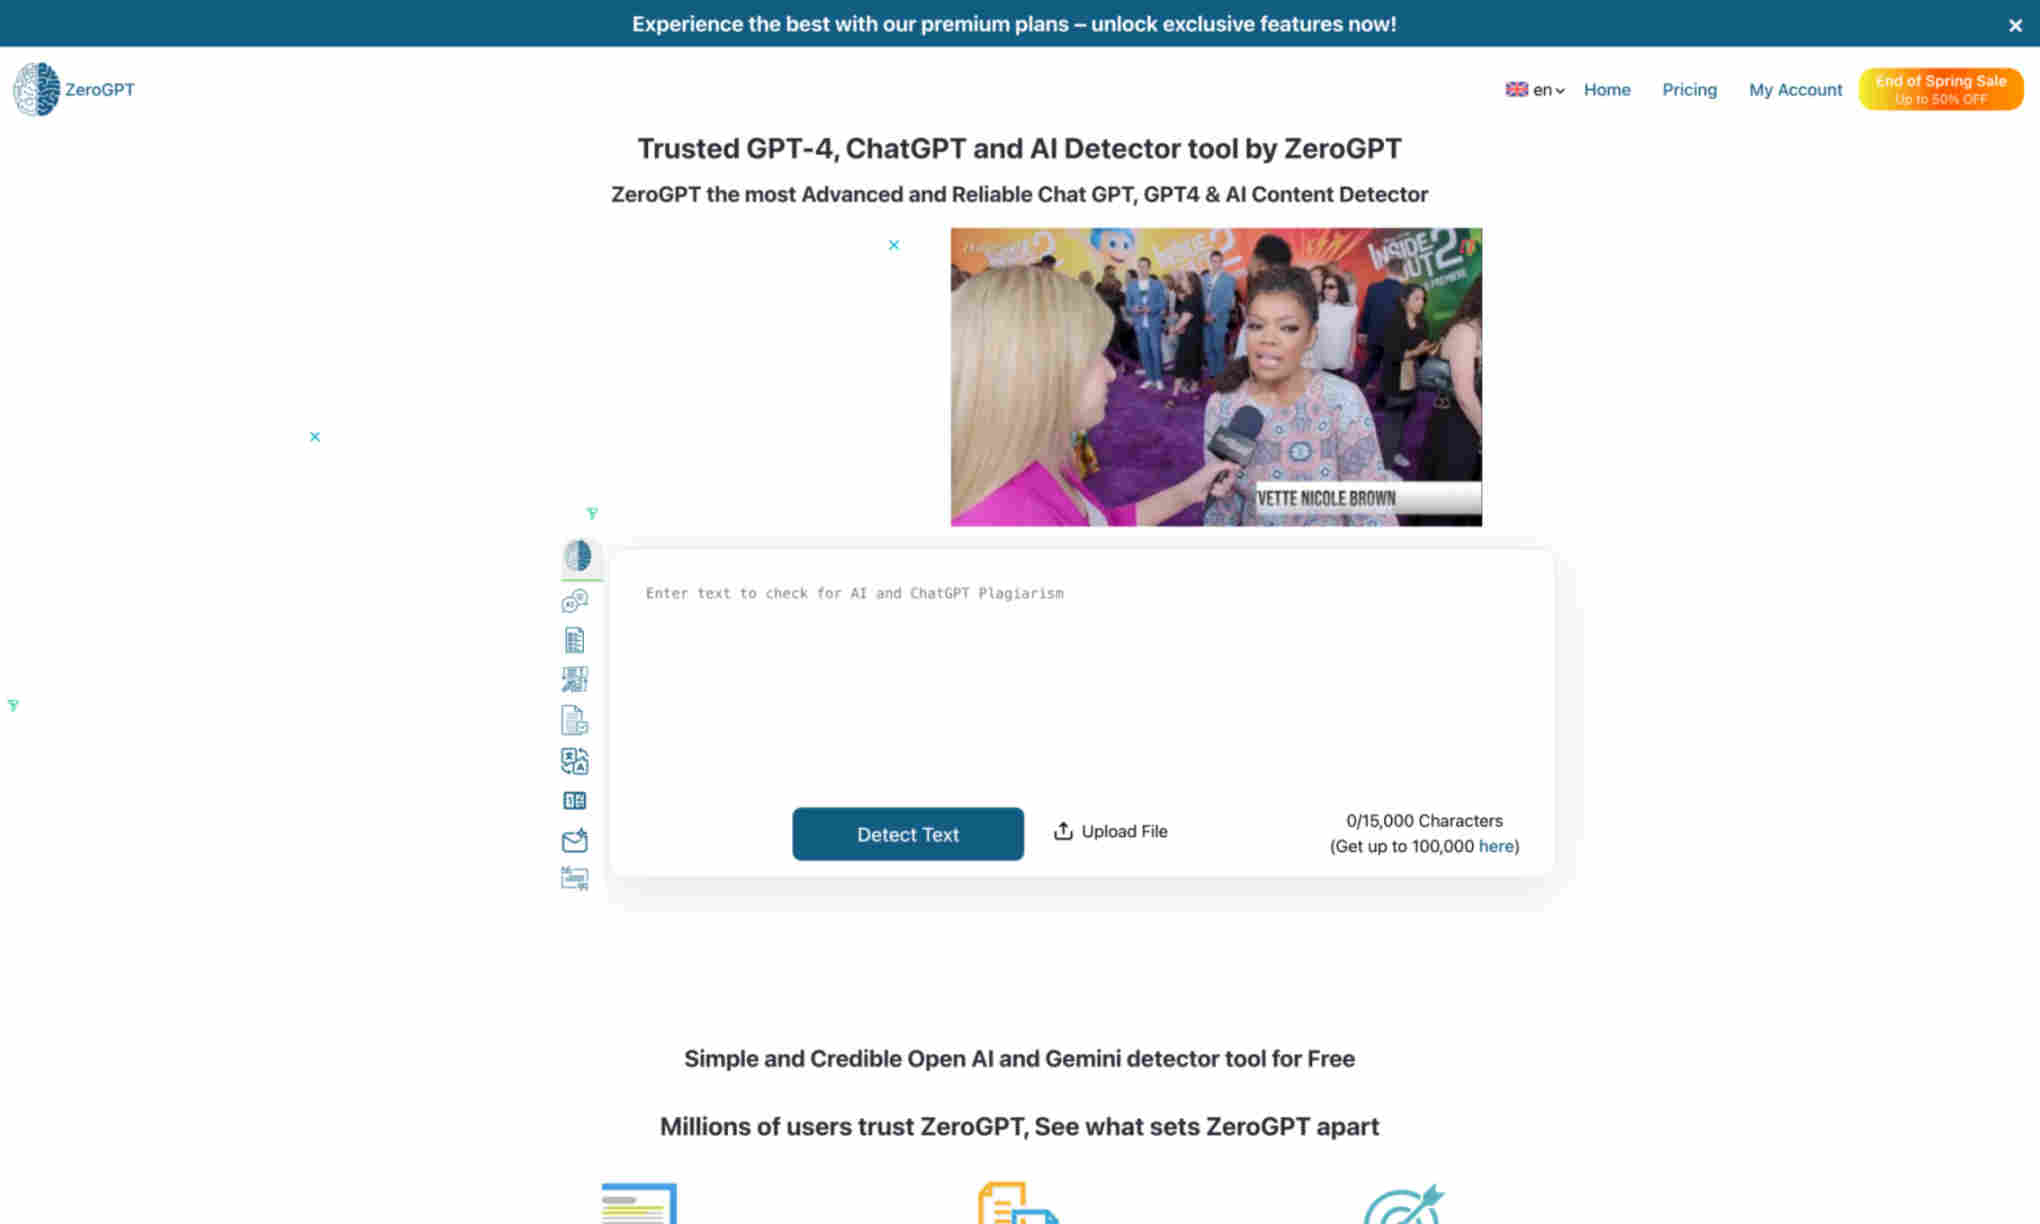Select the Home menu item

(x=1606, y=89)
